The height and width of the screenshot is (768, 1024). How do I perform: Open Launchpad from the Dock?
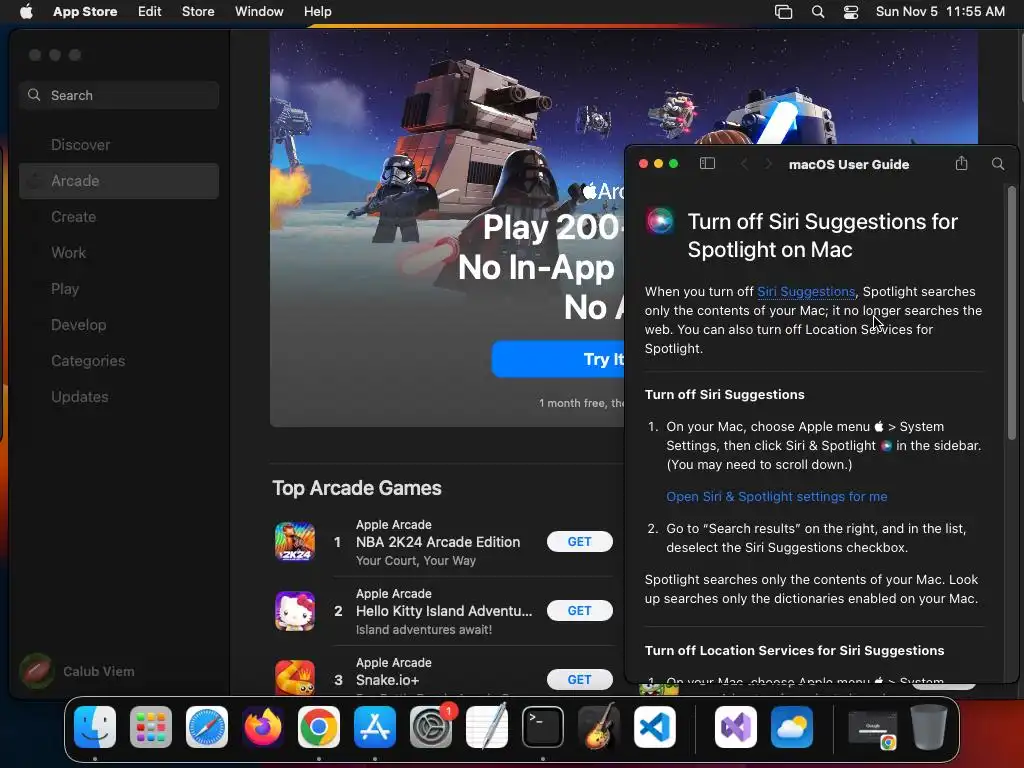151,727
